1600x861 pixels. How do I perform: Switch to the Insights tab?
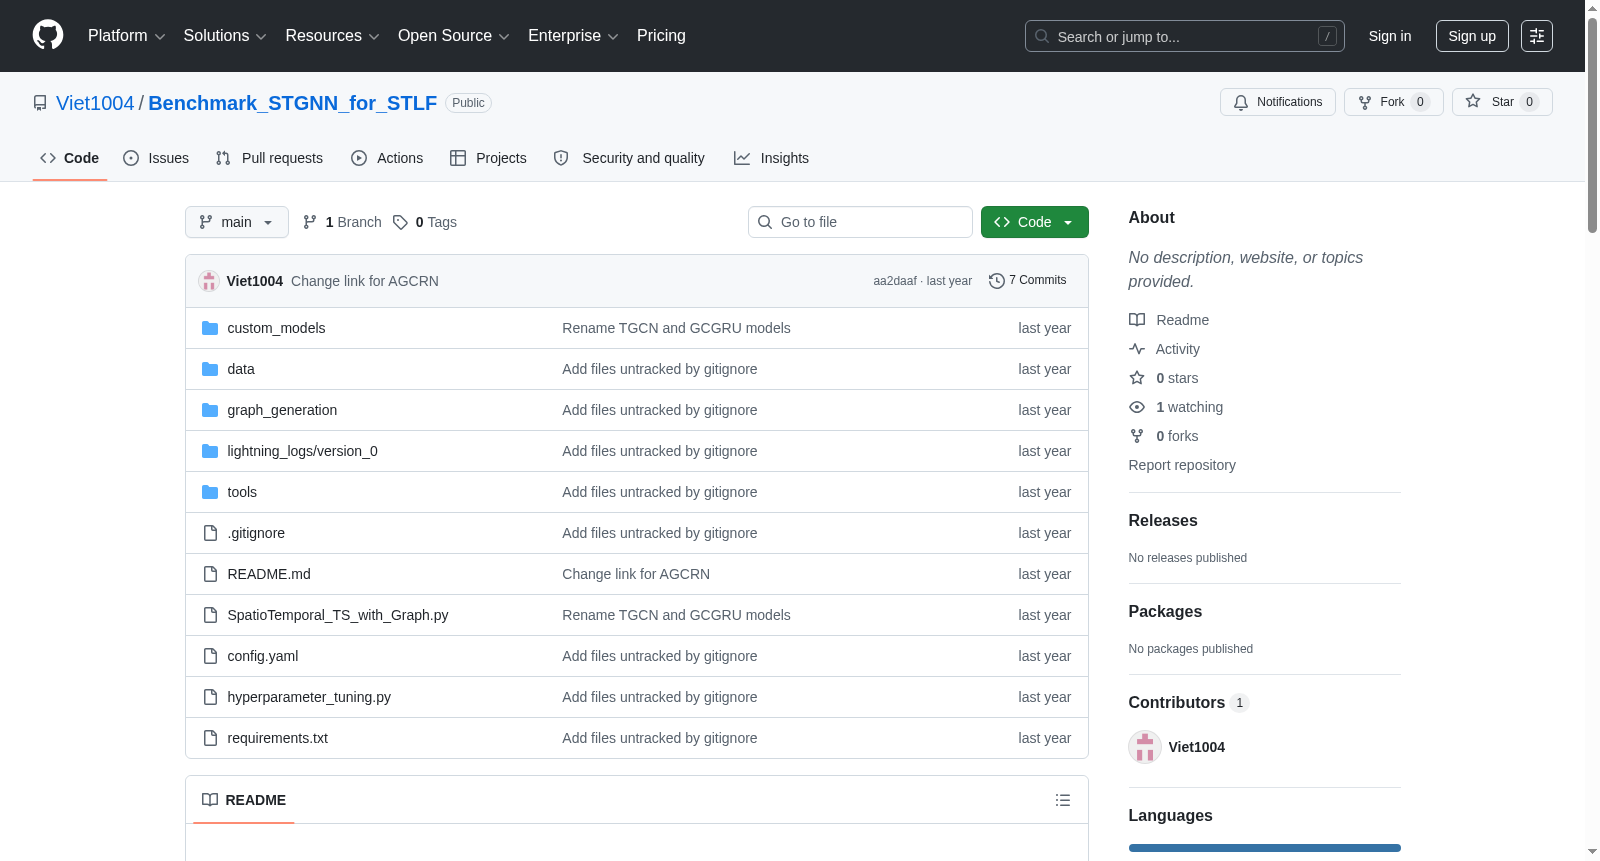click(771, 158)
